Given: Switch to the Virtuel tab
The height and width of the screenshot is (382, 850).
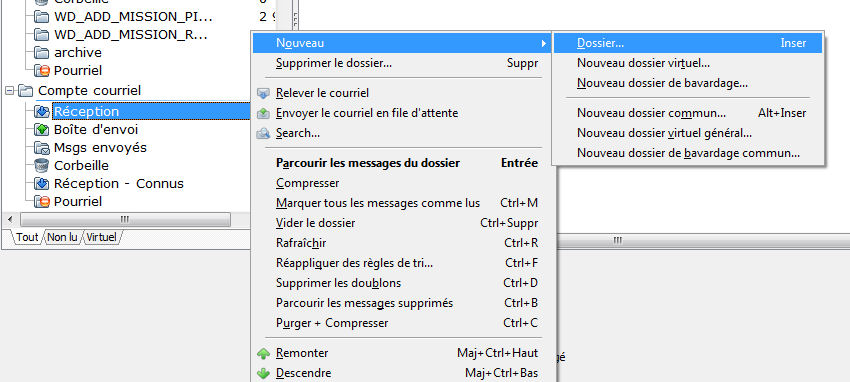Looking at the screenshot, I should [x=102, y=237].
